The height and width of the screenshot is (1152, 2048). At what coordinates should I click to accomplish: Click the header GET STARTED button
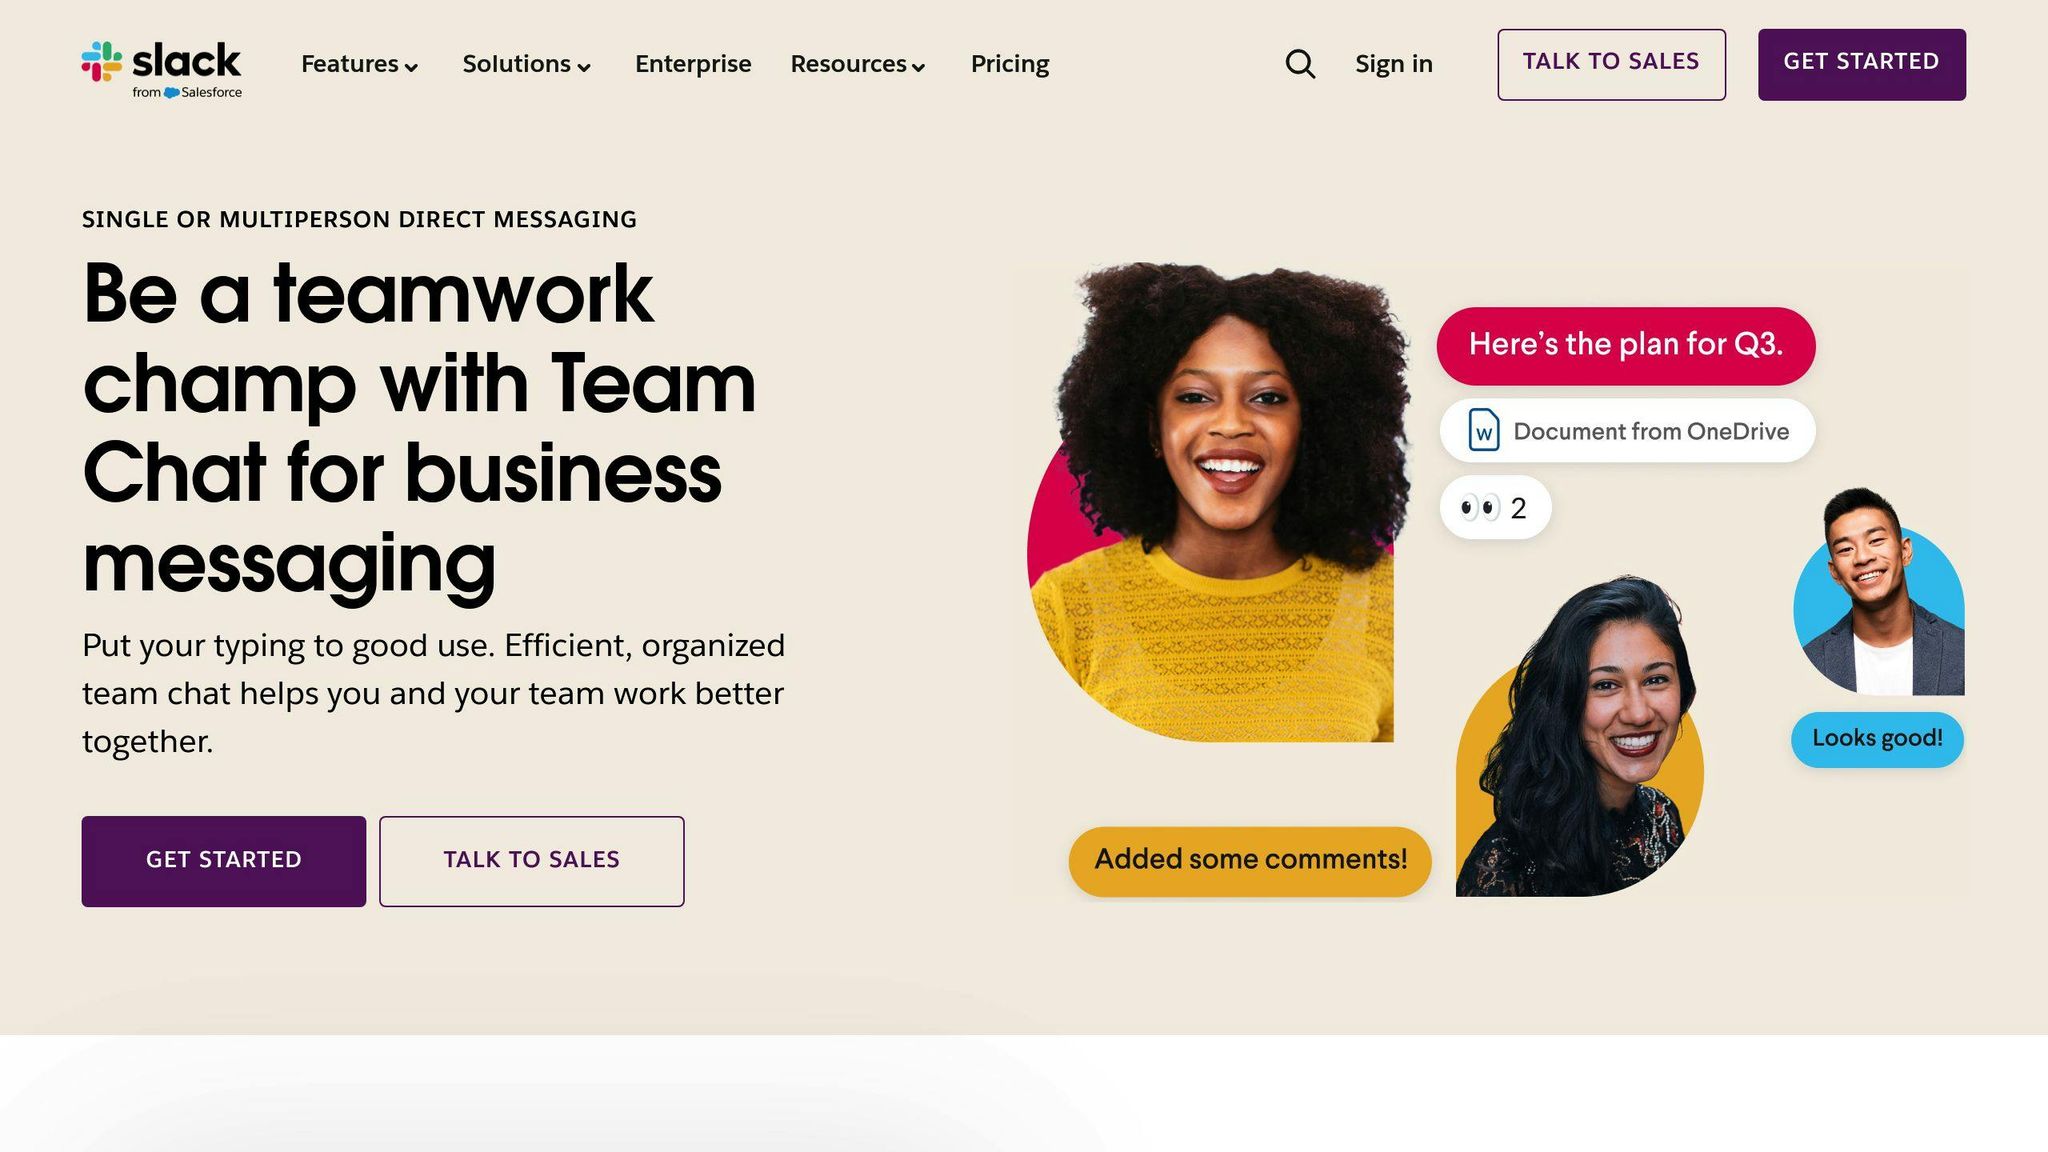1862,64
